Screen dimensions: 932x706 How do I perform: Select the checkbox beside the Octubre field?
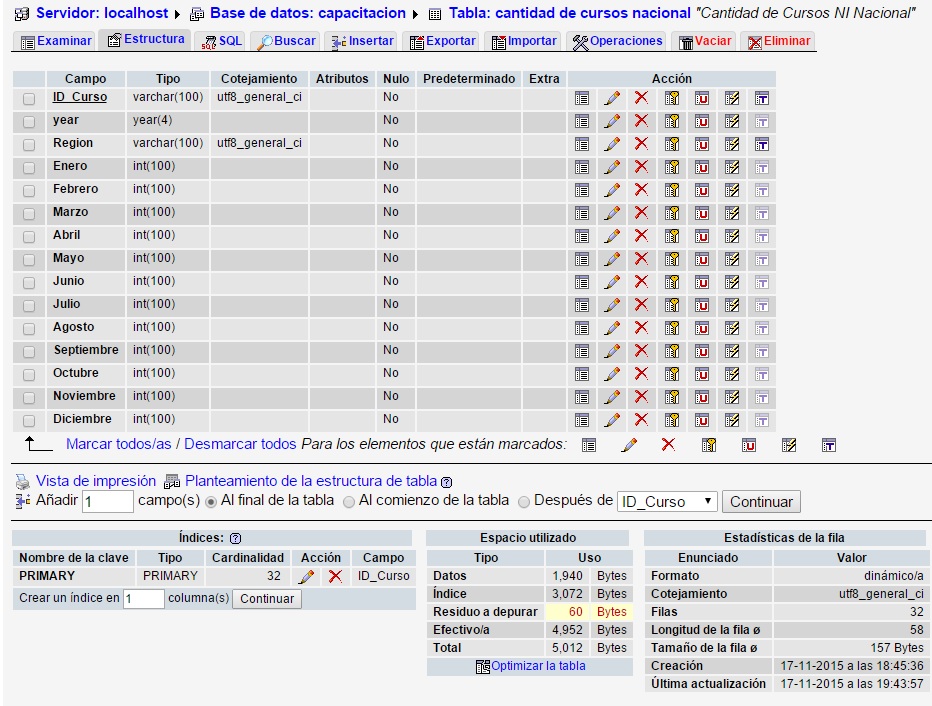[29, 374]
